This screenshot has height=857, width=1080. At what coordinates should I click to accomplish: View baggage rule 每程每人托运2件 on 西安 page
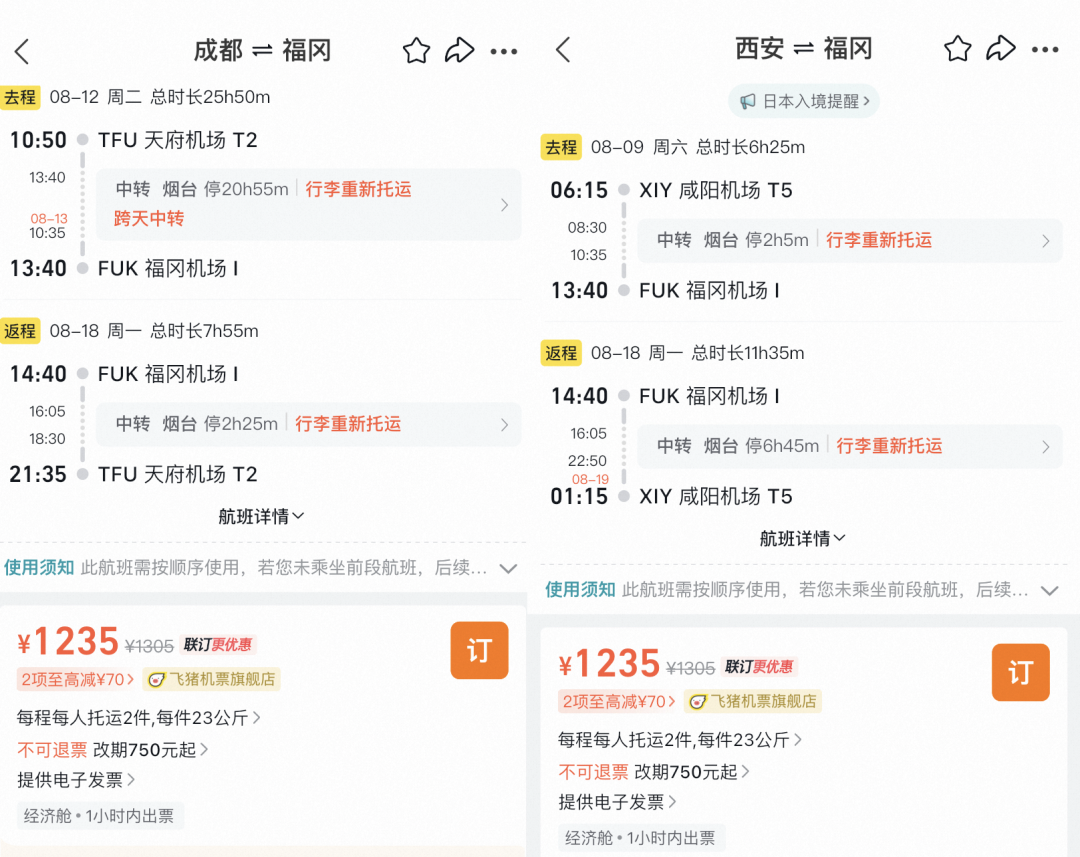(680, 740)
